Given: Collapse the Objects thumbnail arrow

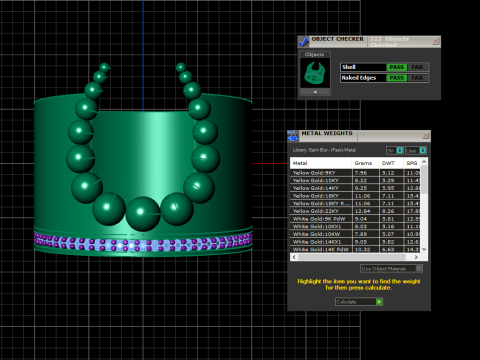Looking at the screenshot, I should pyautogui.click(x=315, y=92).
